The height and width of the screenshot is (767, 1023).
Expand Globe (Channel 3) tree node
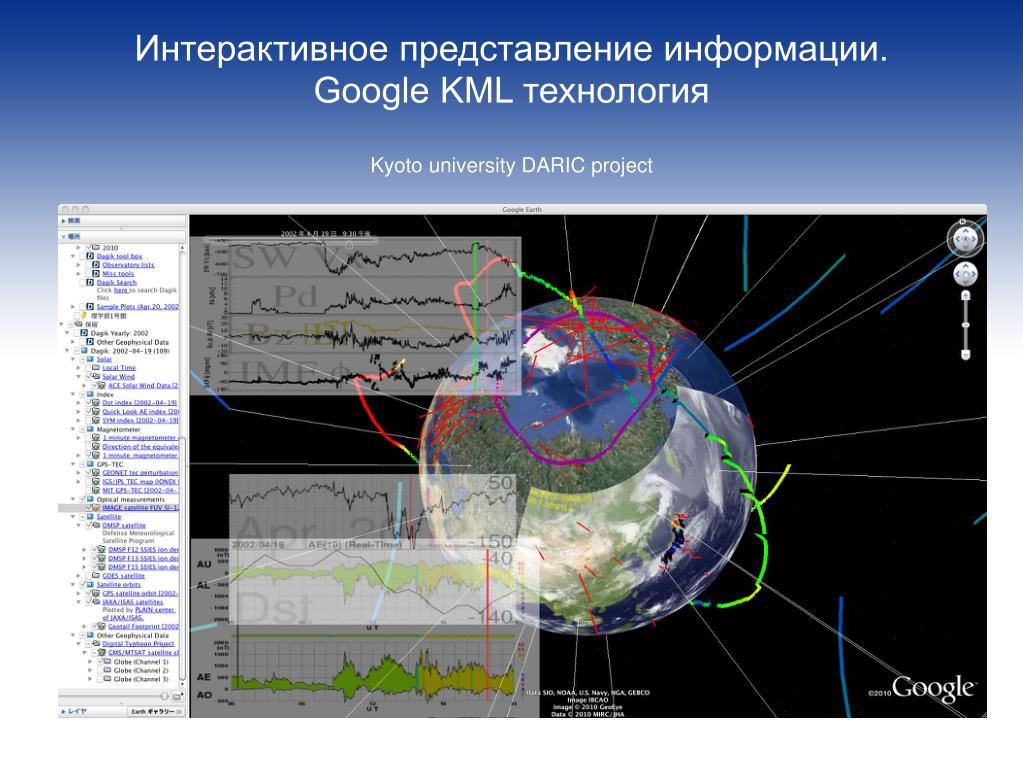(91, 679)
